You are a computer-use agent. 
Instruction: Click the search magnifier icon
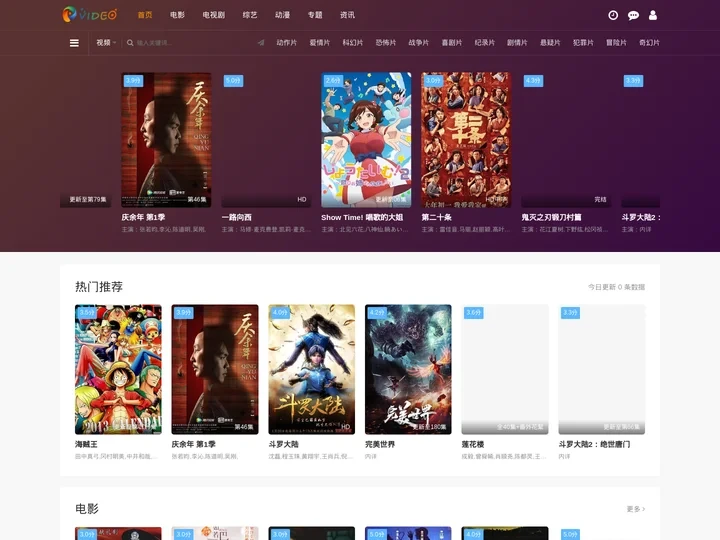pos(130,43)
